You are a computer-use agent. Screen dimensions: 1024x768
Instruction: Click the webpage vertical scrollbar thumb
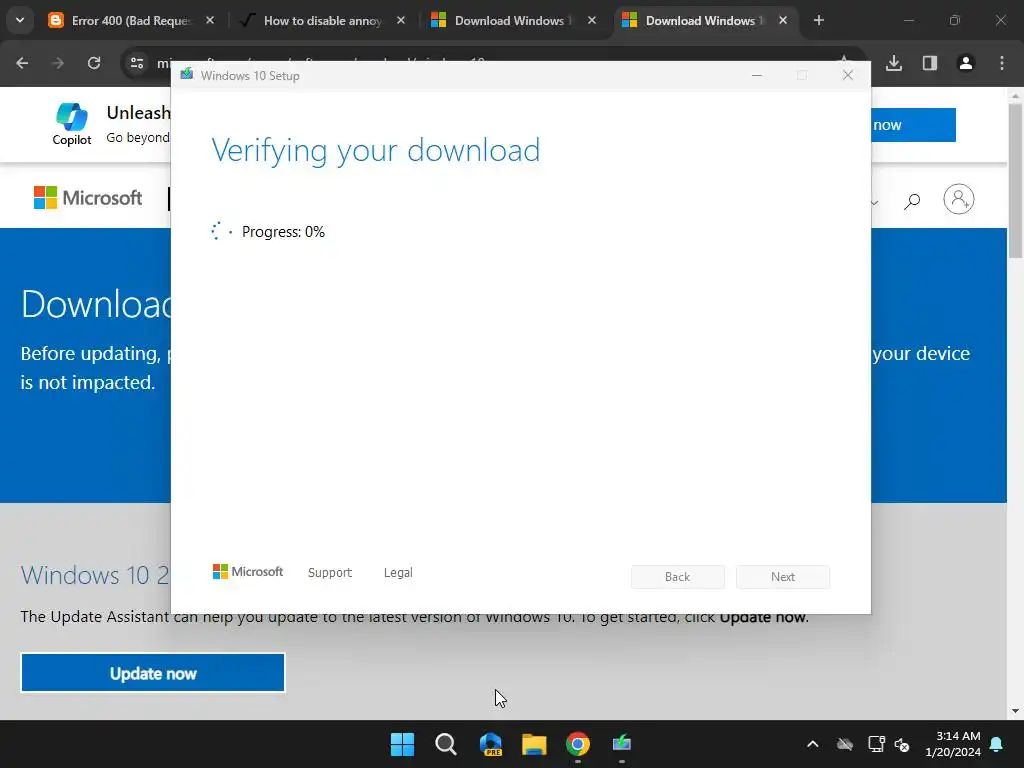pyautogui.click(x=1015, y=182)
